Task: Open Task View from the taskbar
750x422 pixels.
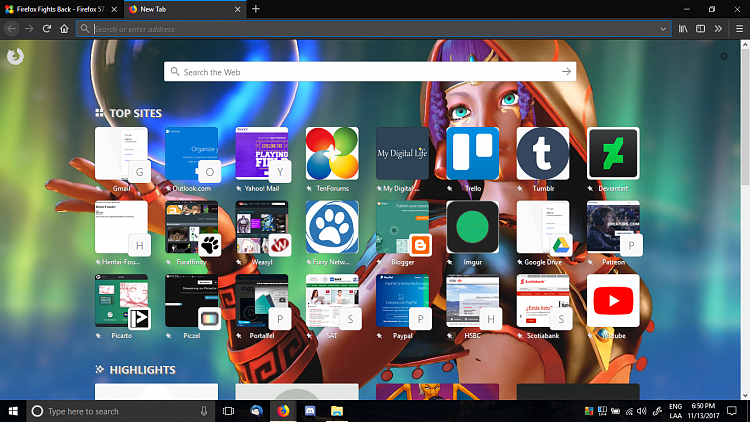Action: tap(229, 411)
